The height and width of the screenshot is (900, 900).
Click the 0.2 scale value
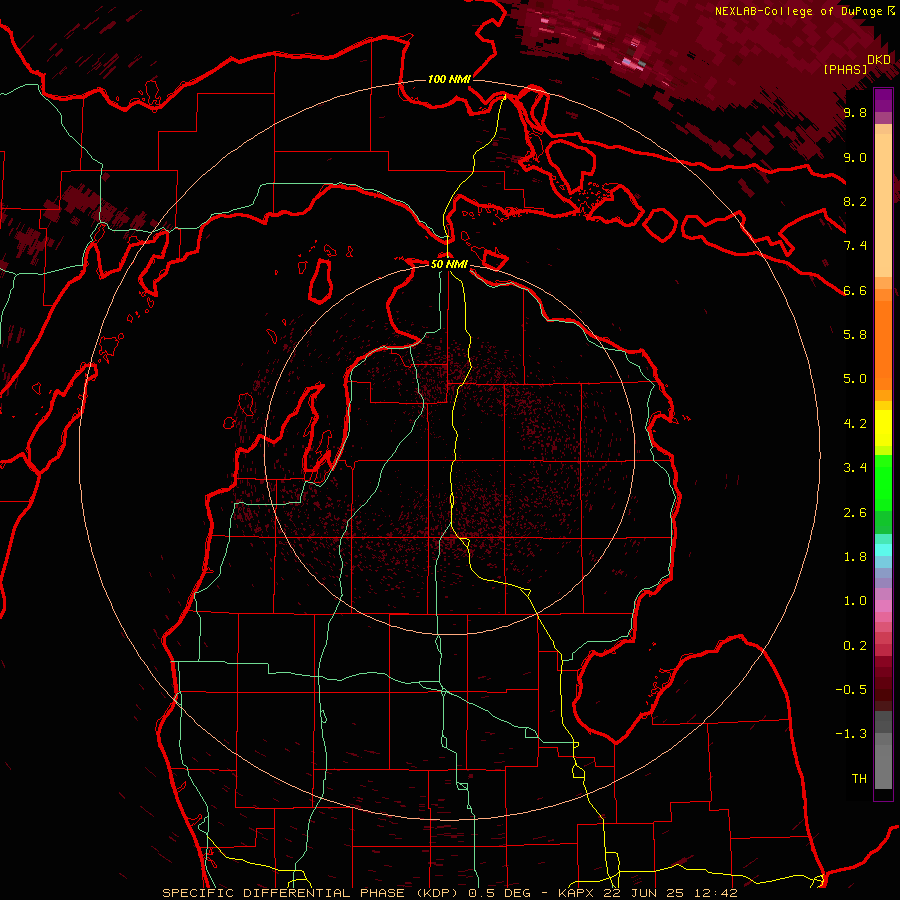(855, 646)
